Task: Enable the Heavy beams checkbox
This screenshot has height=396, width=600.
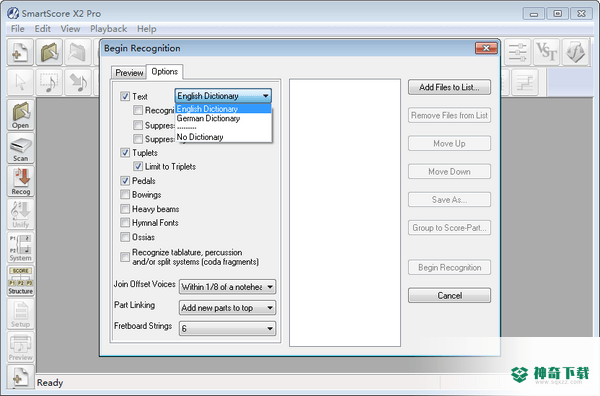Action: click(x=125, y=209)
